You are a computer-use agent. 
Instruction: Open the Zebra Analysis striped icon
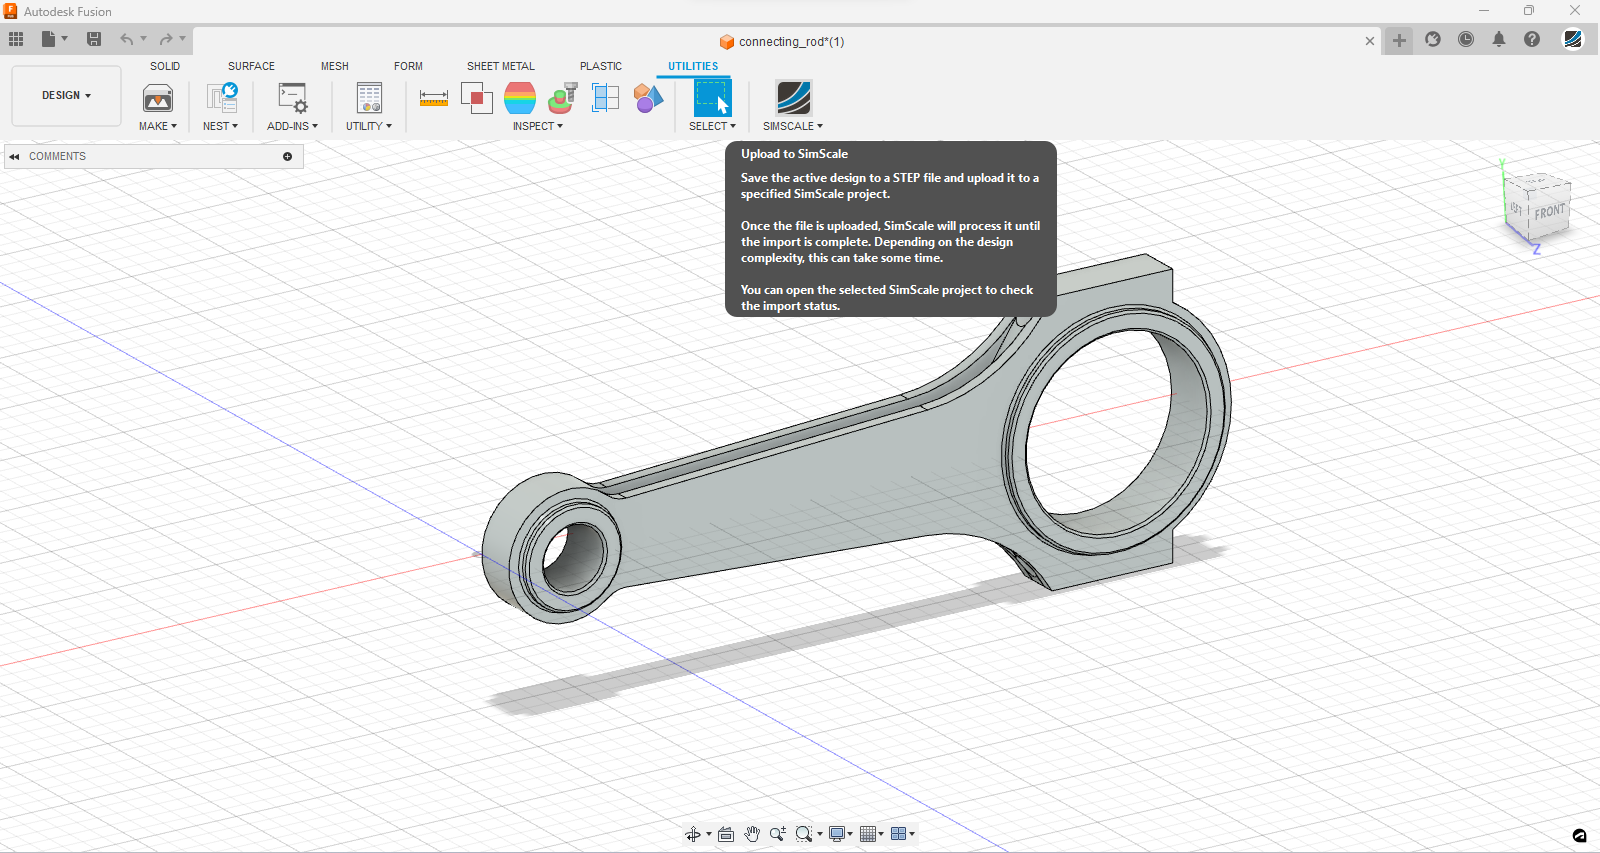point(520,98)
